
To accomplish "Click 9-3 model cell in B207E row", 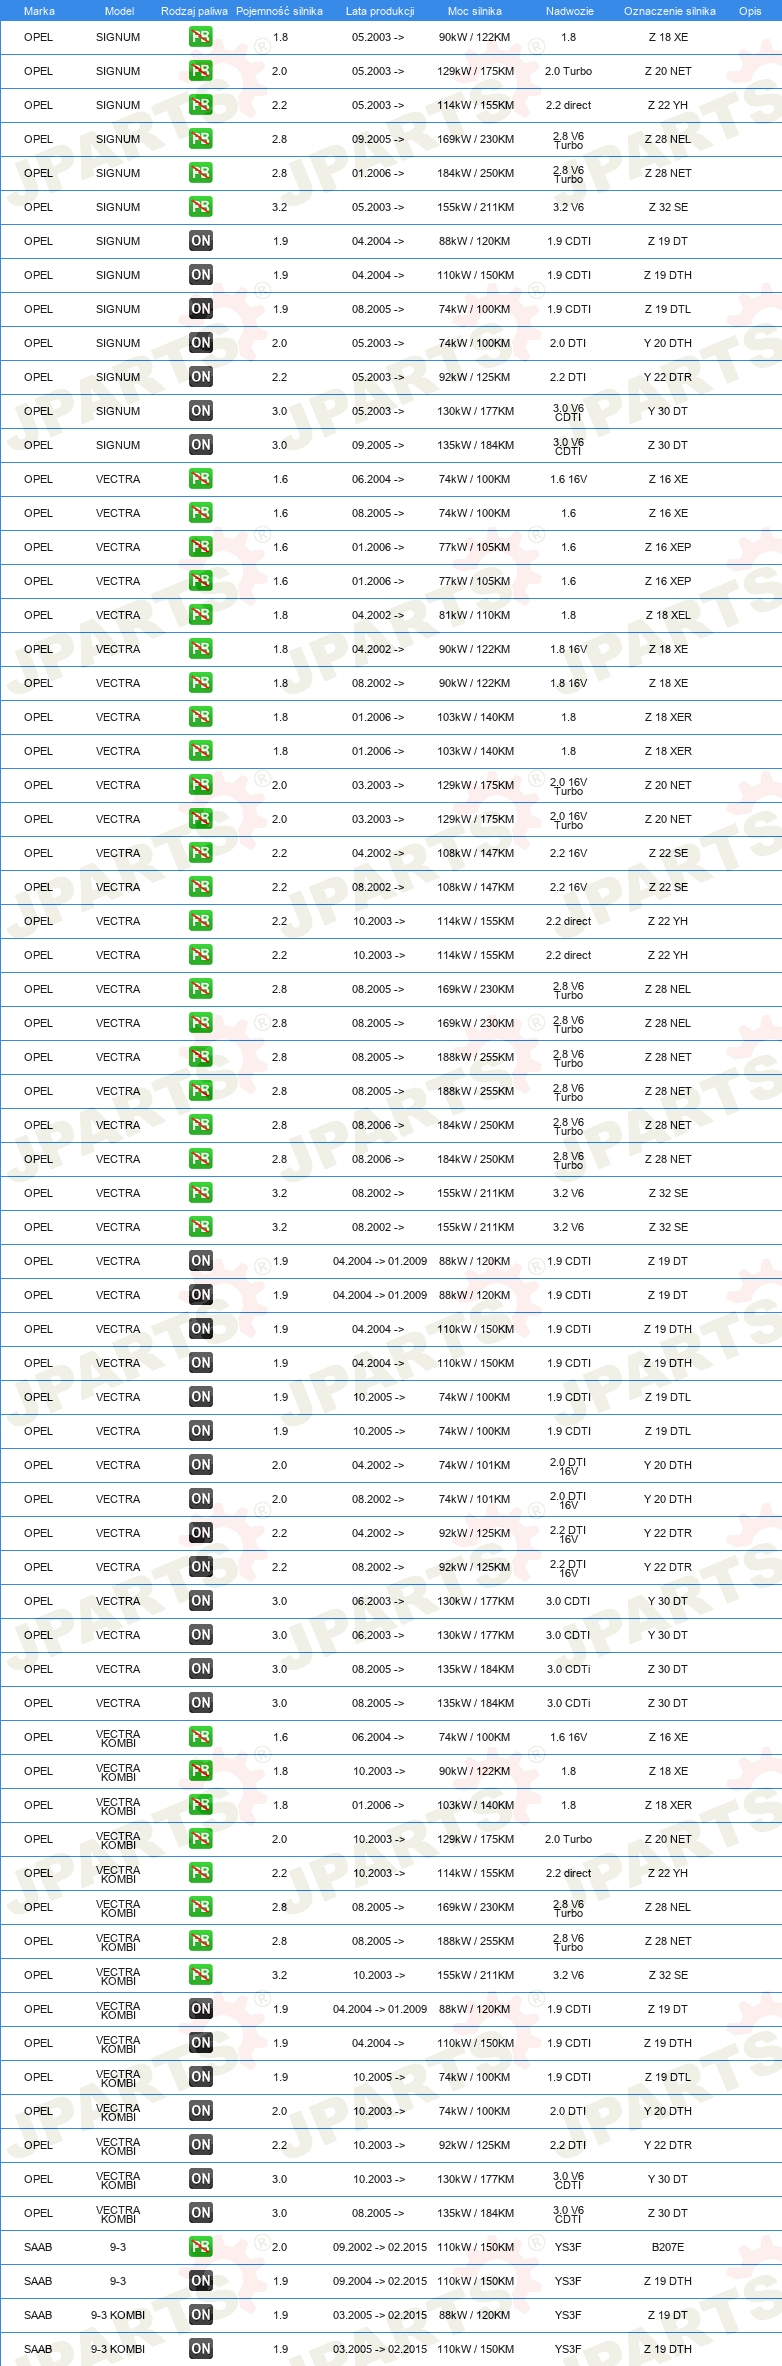I will pos(118,2247).
